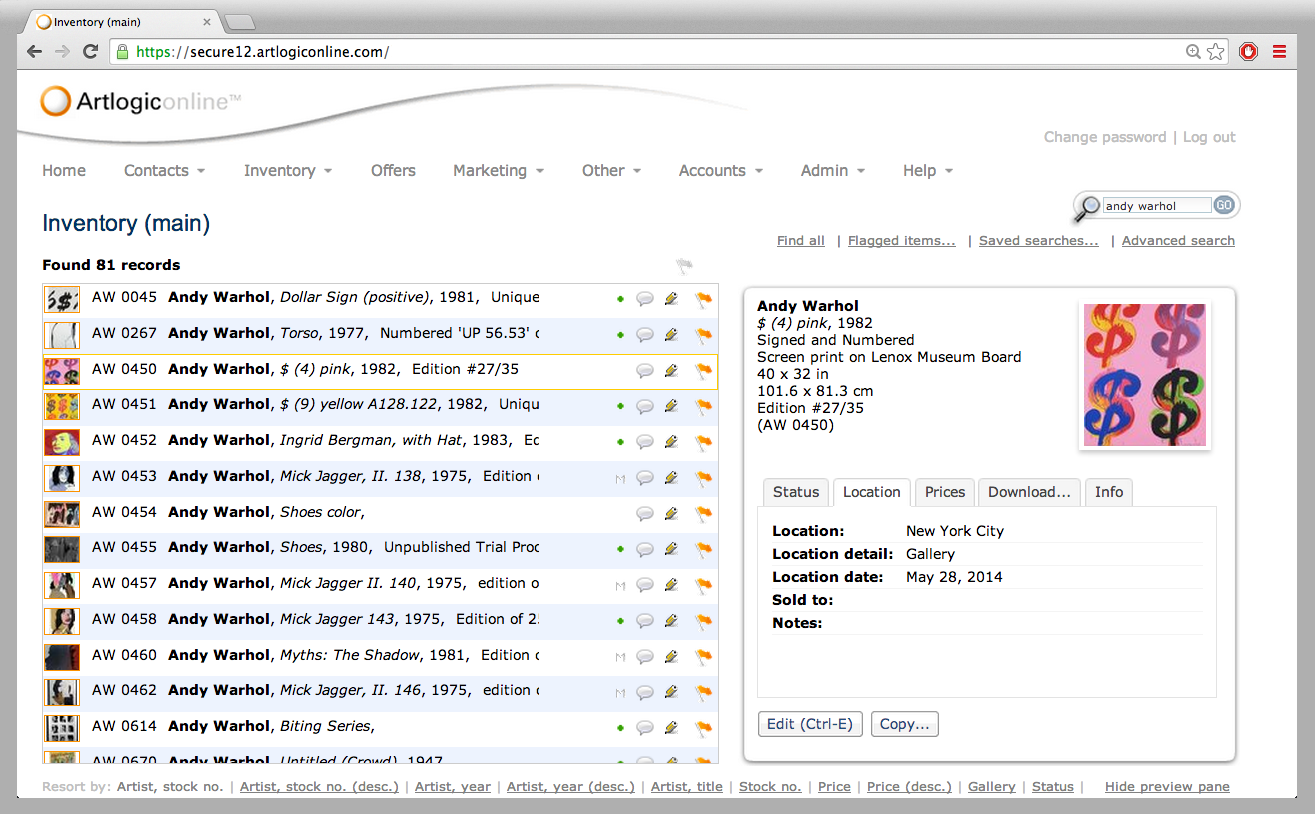Click thumbnail of AW 0452 Ingrid Bergman

pyautogui.click(x=62, y=441)
